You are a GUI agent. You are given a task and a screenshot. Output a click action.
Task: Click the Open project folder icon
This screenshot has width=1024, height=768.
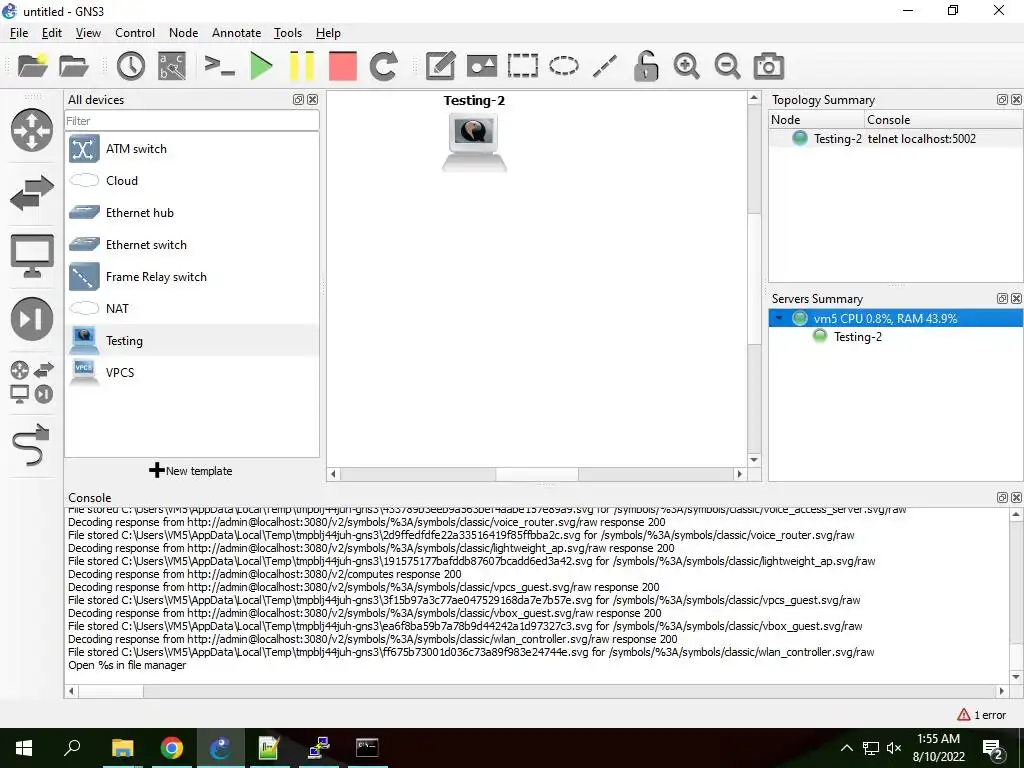coord(73,66)
